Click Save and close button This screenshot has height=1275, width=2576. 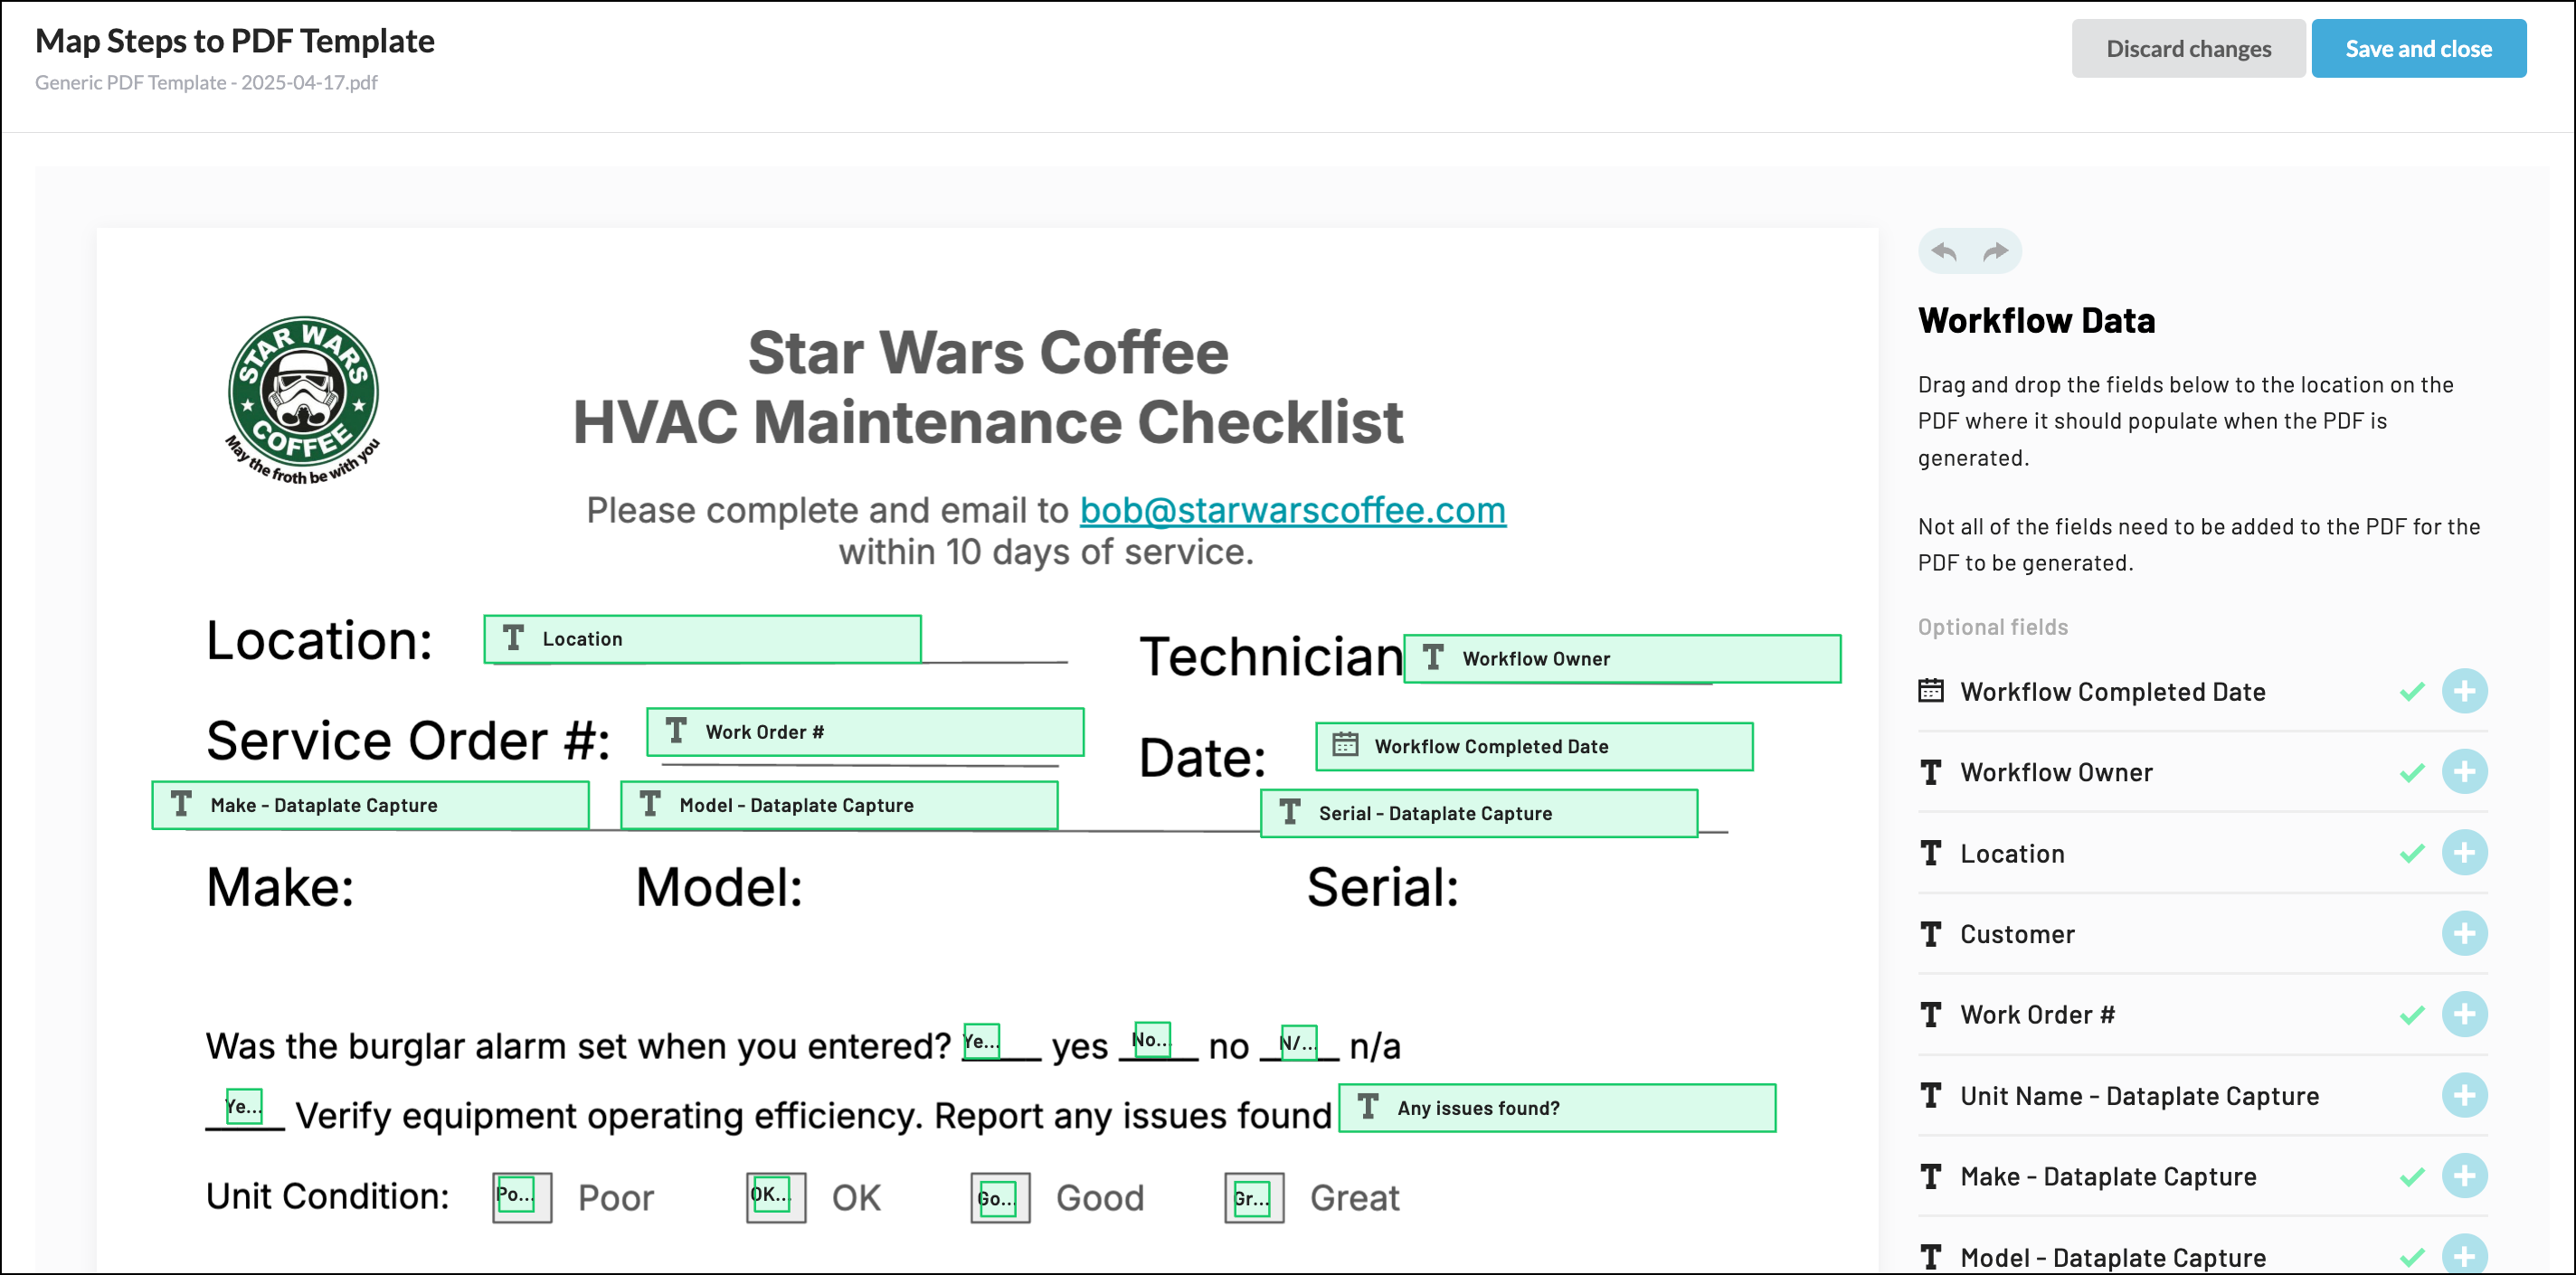click(2418, 49)
